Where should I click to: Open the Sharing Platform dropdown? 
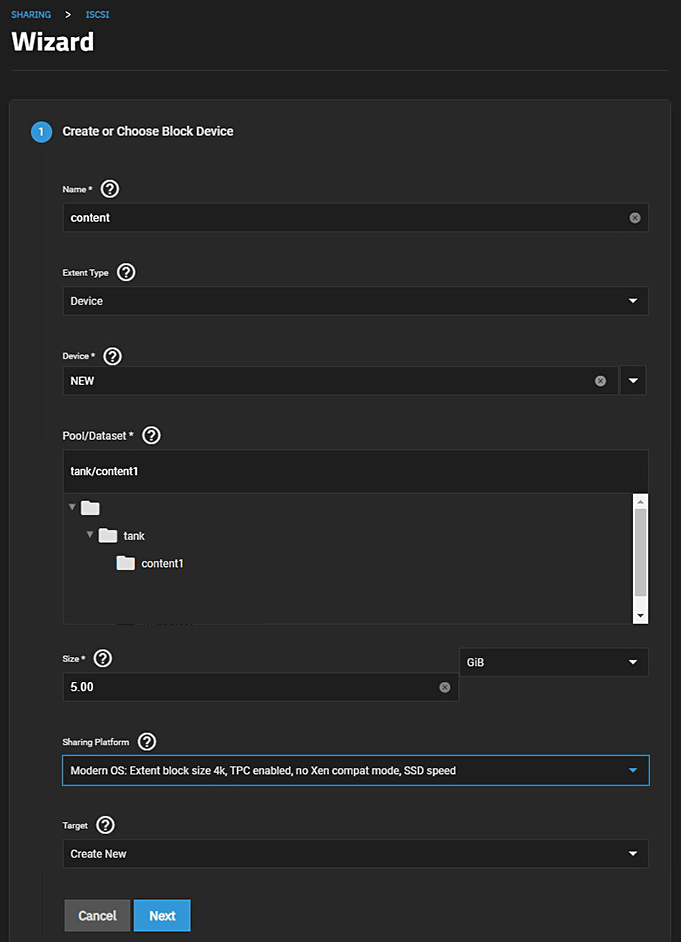tap(355, 771)
